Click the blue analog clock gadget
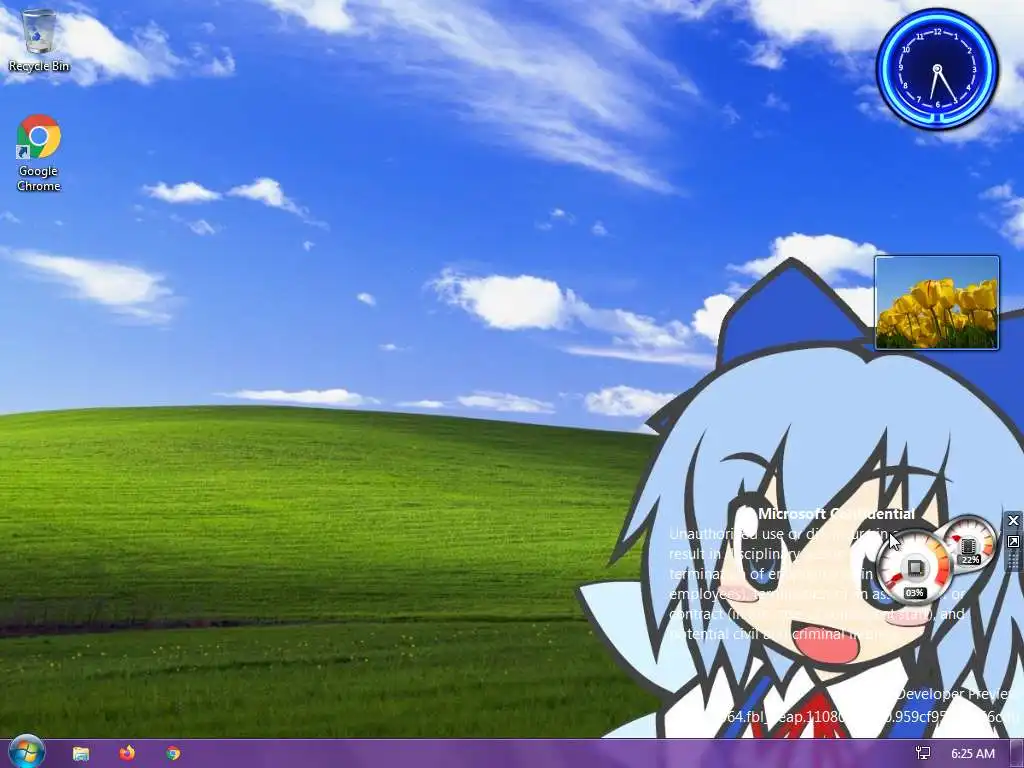Screen dimensions: 1024x768 pyautogui.click(x=937, y=69)
